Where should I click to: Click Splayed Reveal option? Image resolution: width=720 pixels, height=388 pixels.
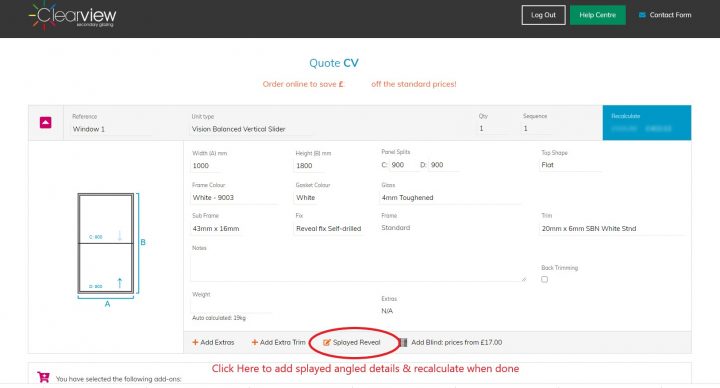point(352,342)
